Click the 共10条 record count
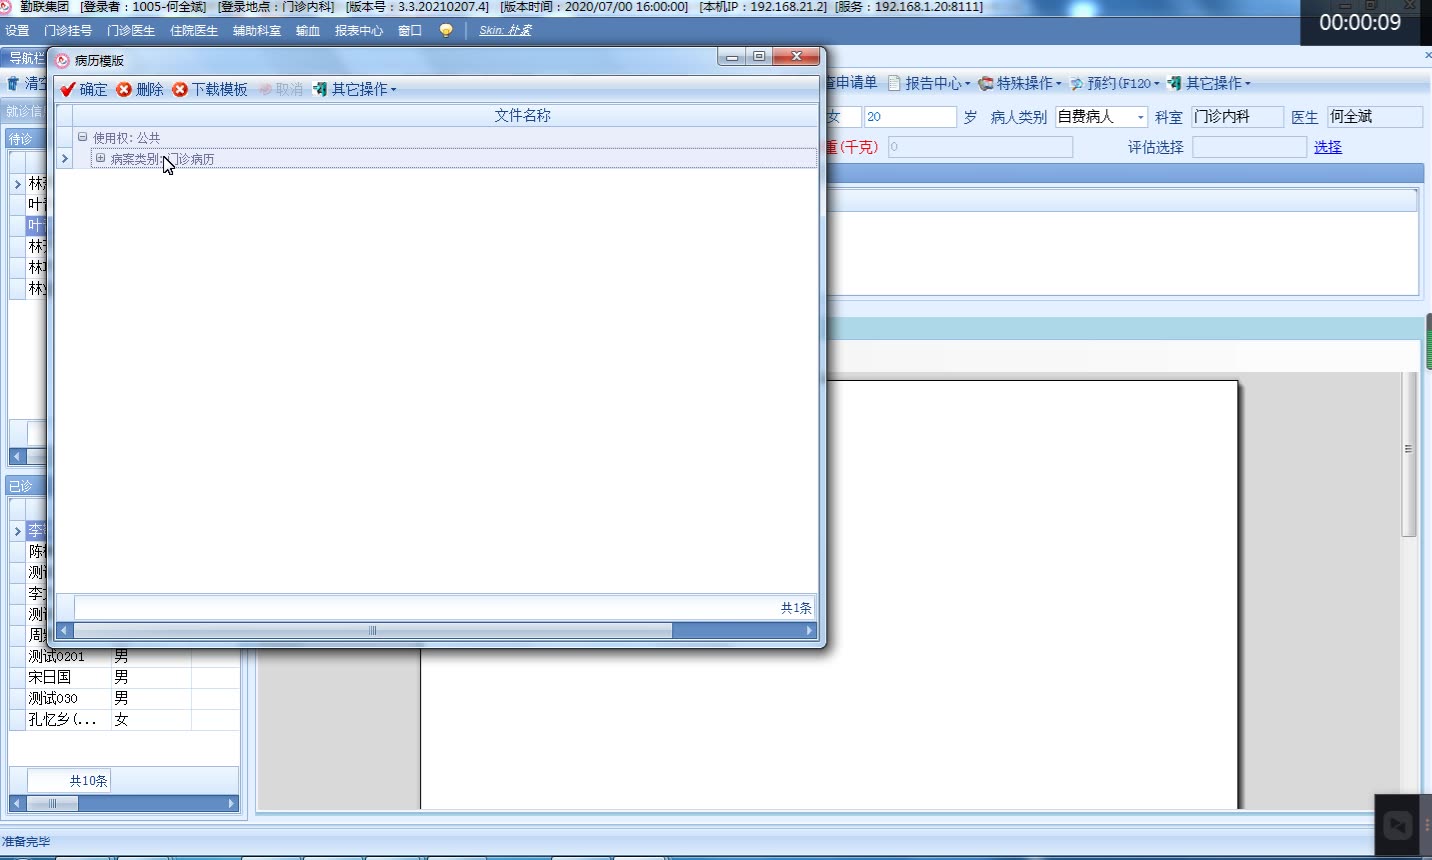The height and width of the screenshot is (860, 1432). coord(88,781)
